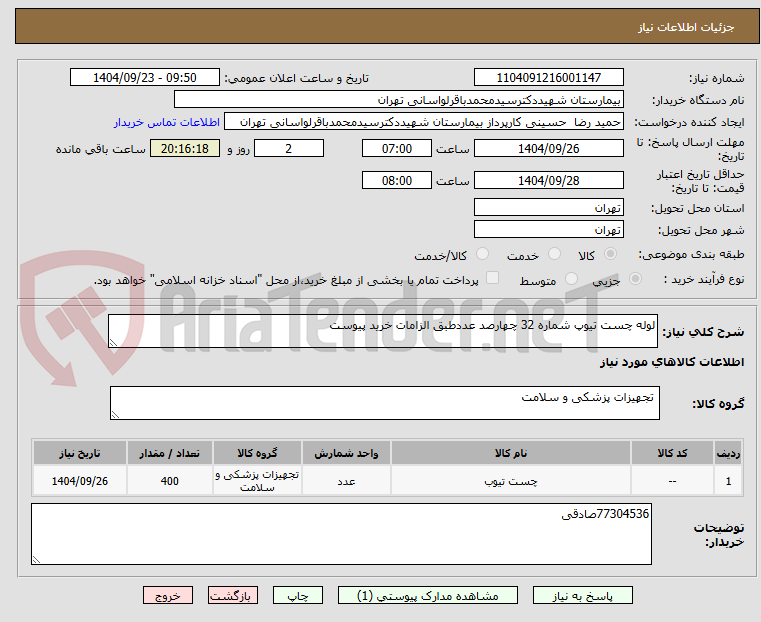761x622 pixels.
Task: Click the unit cell عدد
Action: click(x=346, y=481)
